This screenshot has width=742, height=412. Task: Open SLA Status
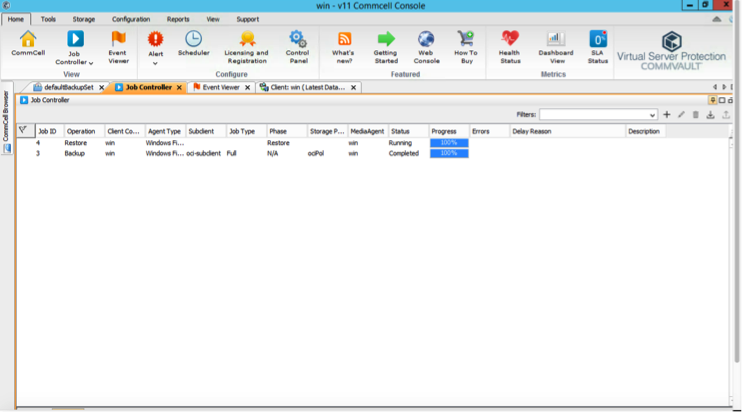[x=598, y=47]
